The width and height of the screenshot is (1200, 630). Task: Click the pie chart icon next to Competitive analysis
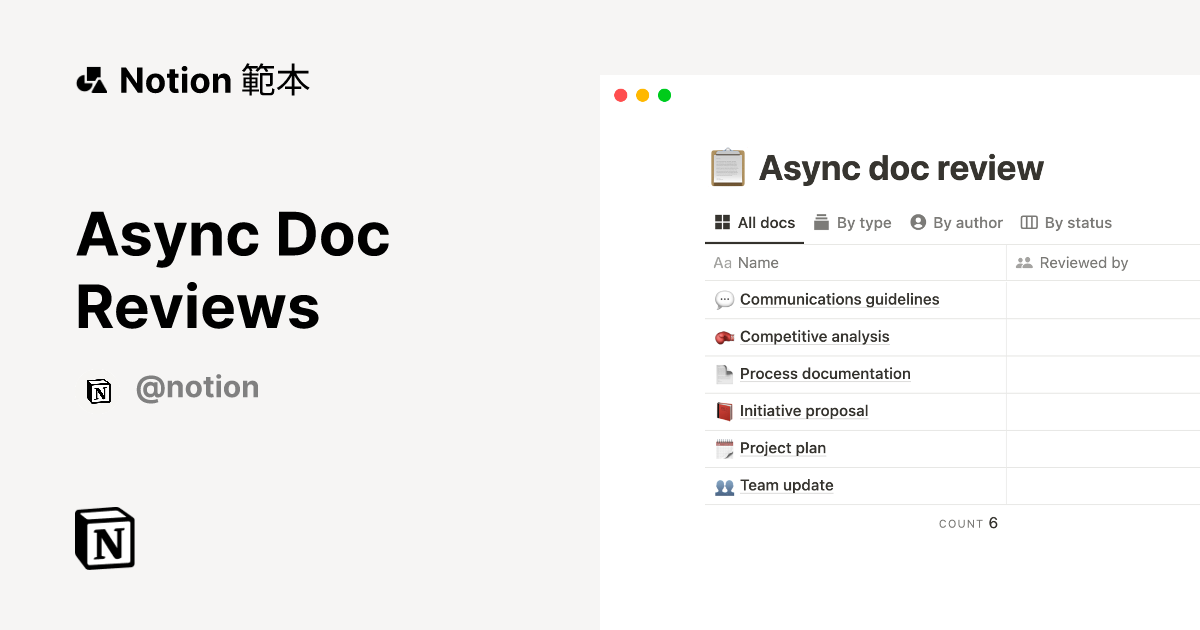click(722, 337)
